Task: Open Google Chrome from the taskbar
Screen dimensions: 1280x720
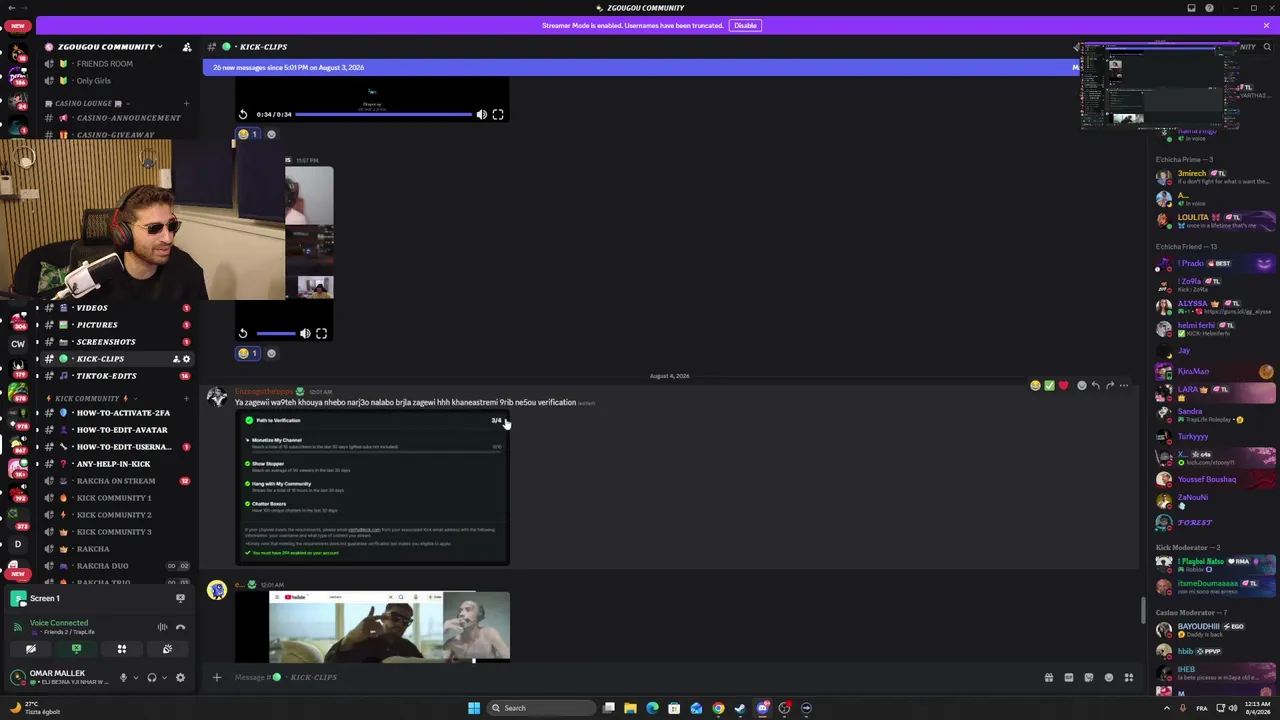Action: point(718,708)
